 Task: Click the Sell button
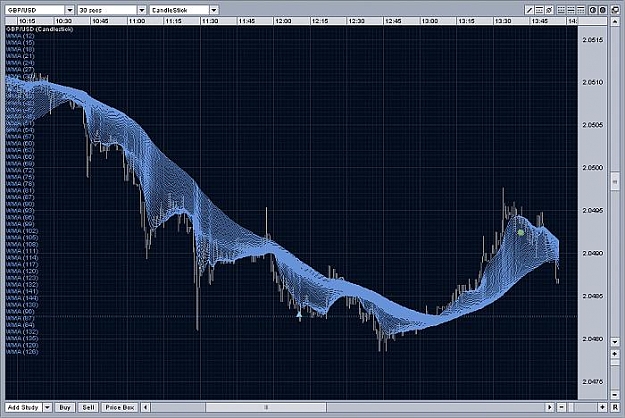[88, 407]
